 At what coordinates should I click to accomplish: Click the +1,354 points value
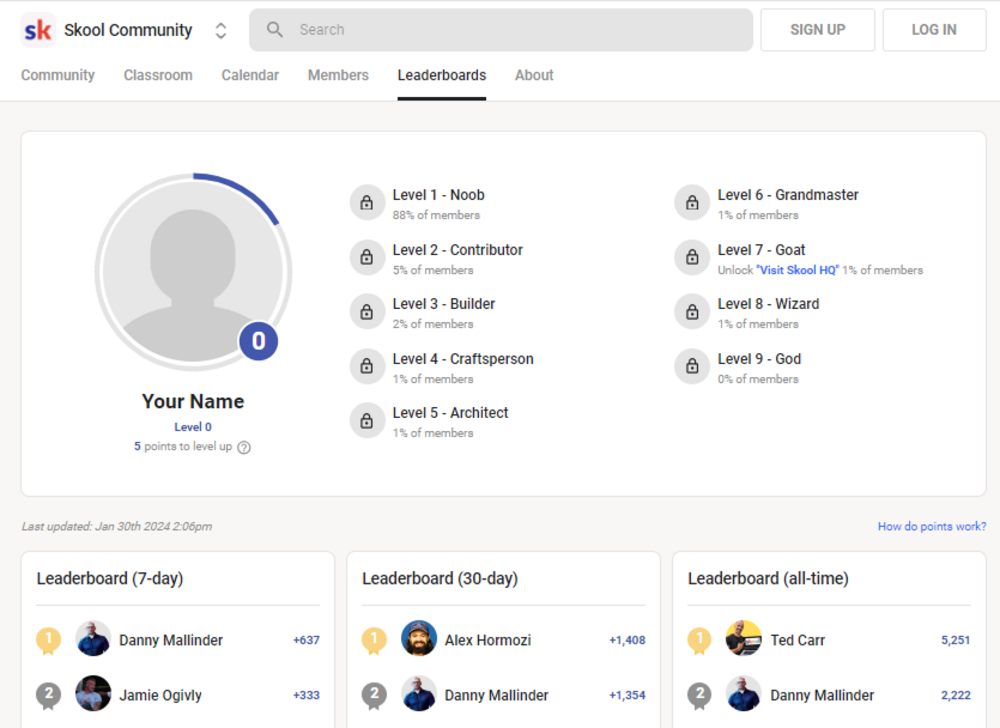coord(627,695)
